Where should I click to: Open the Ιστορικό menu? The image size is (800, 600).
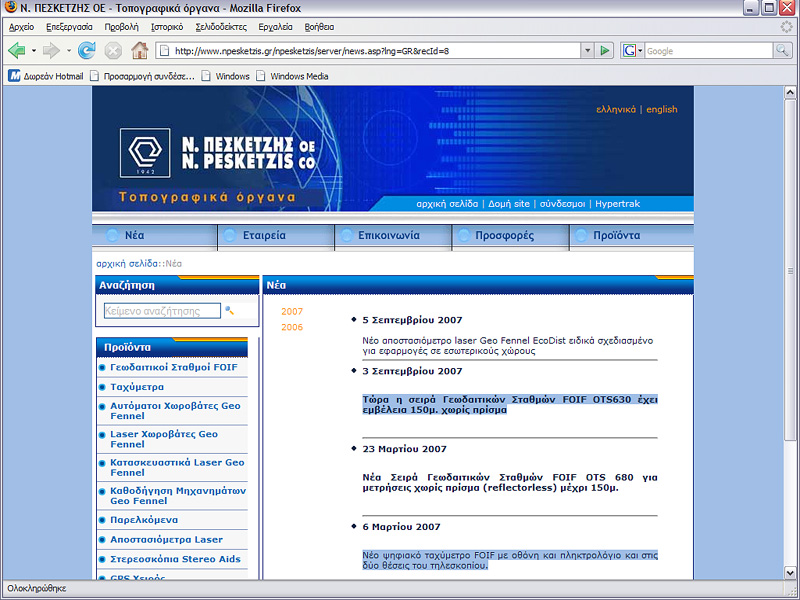point(167,27)
